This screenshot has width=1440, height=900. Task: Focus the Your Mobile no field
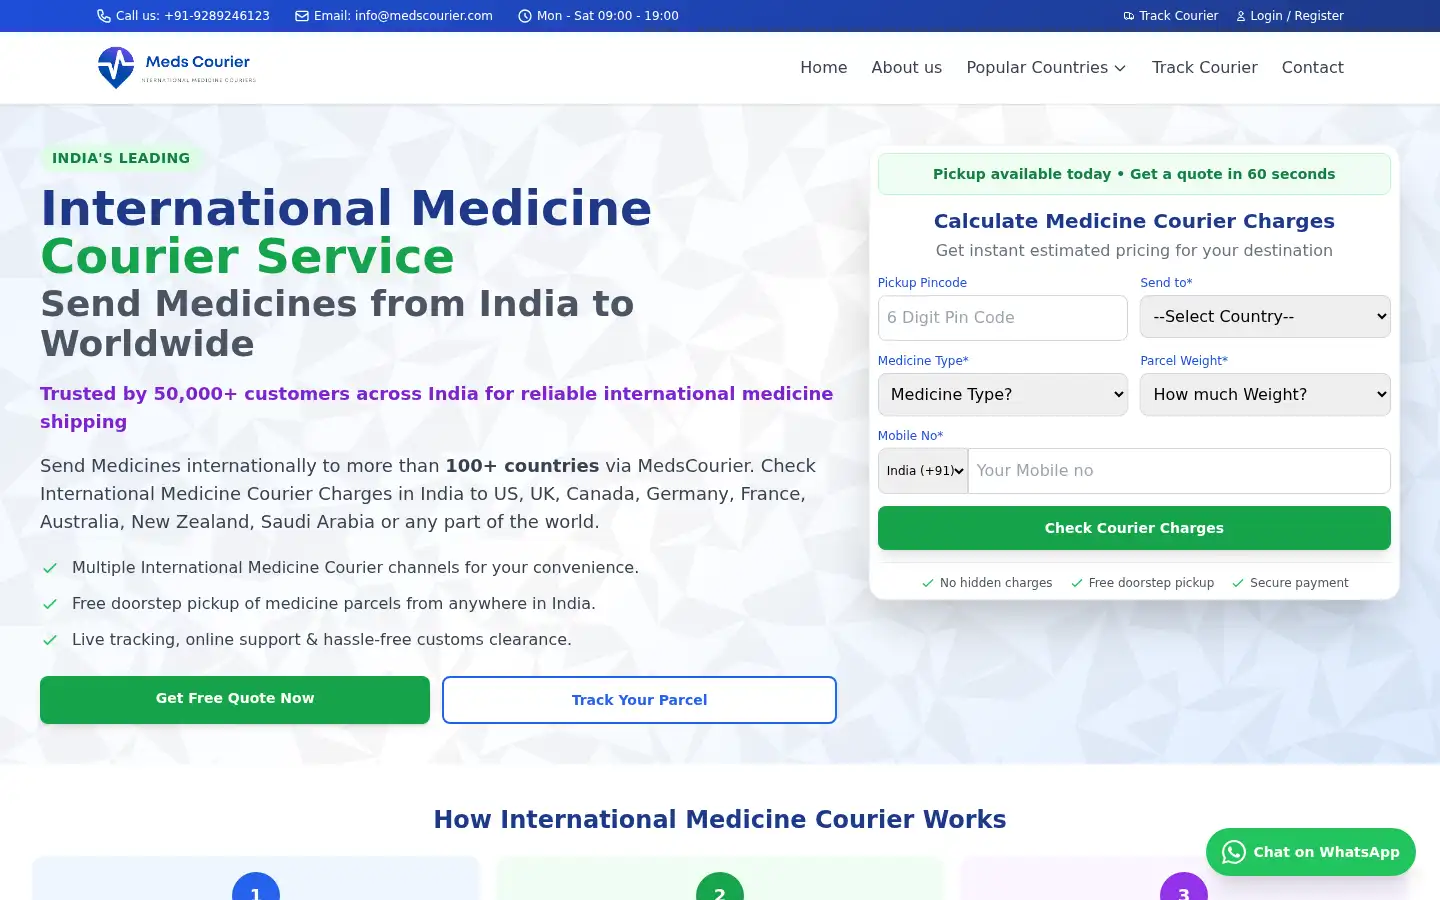(x=1179, y=471)
